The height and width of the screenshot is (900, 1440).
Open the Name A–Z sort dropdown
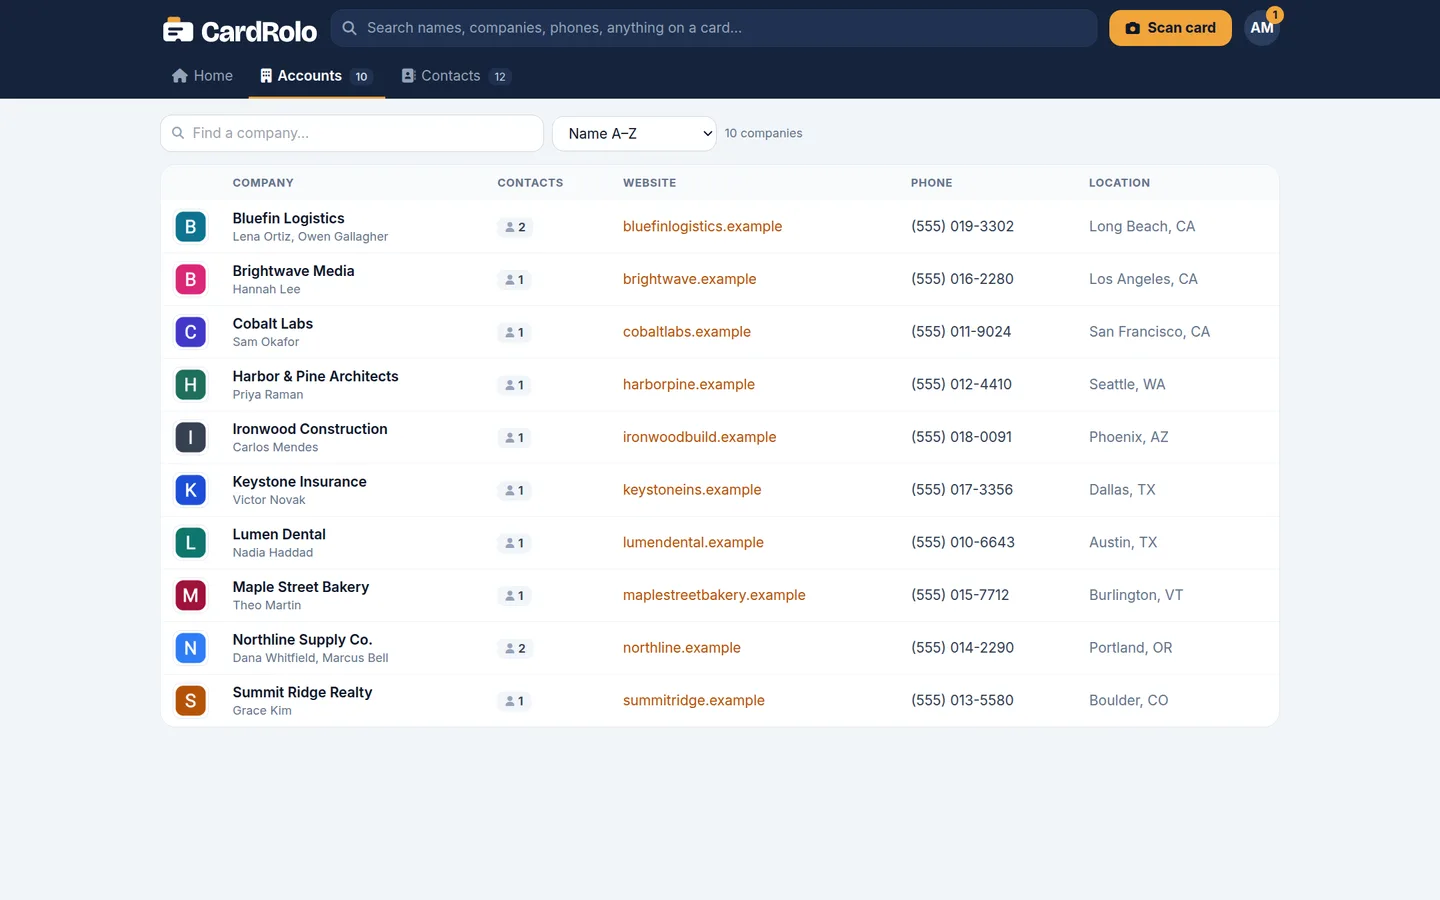click(634, 133)
